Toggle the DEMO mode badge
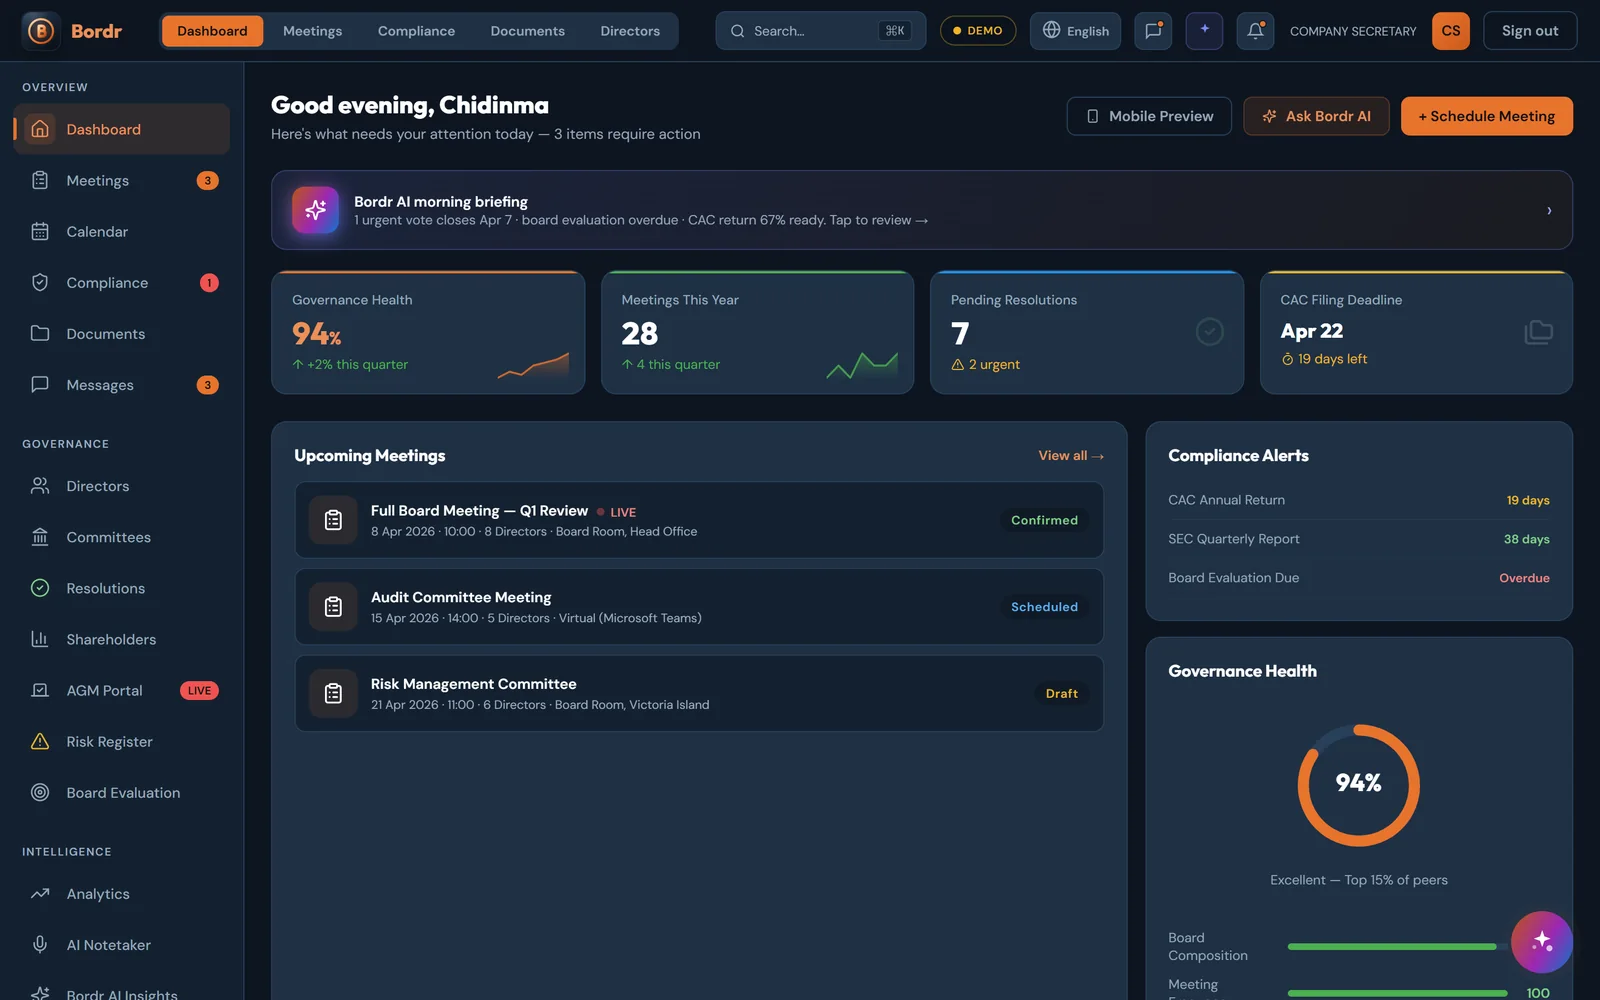The height and width of the screenshot is (1000, 1600). tap(977, 31)
